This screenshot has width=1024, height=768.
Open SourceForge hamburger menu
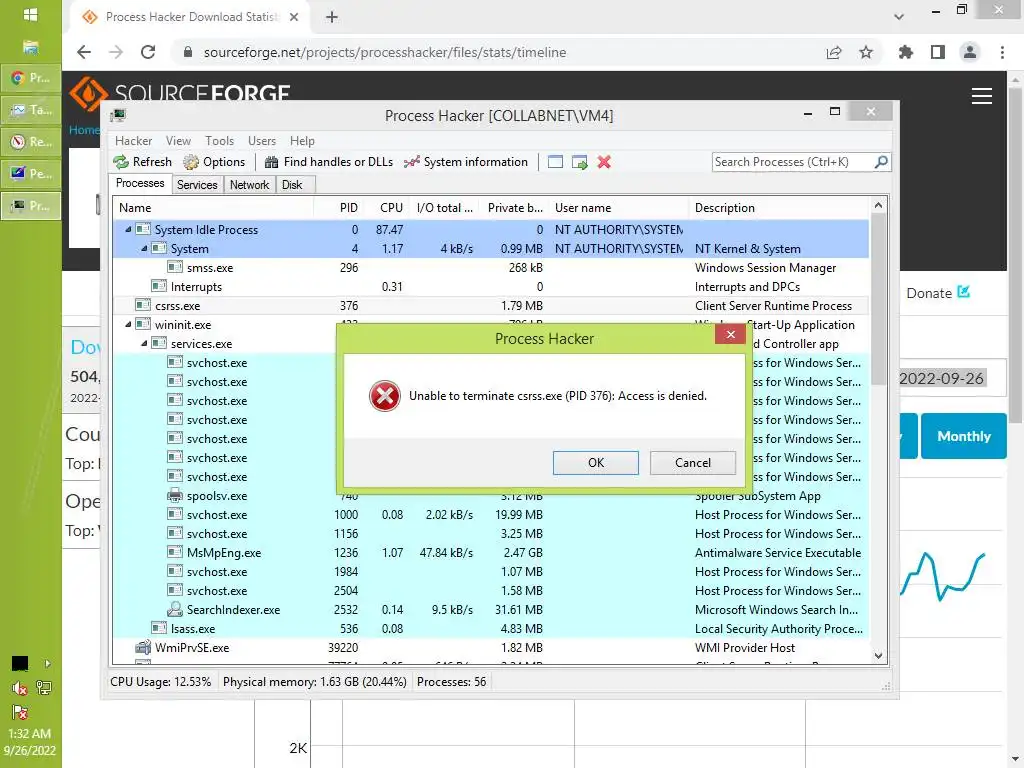coord(982,96)
